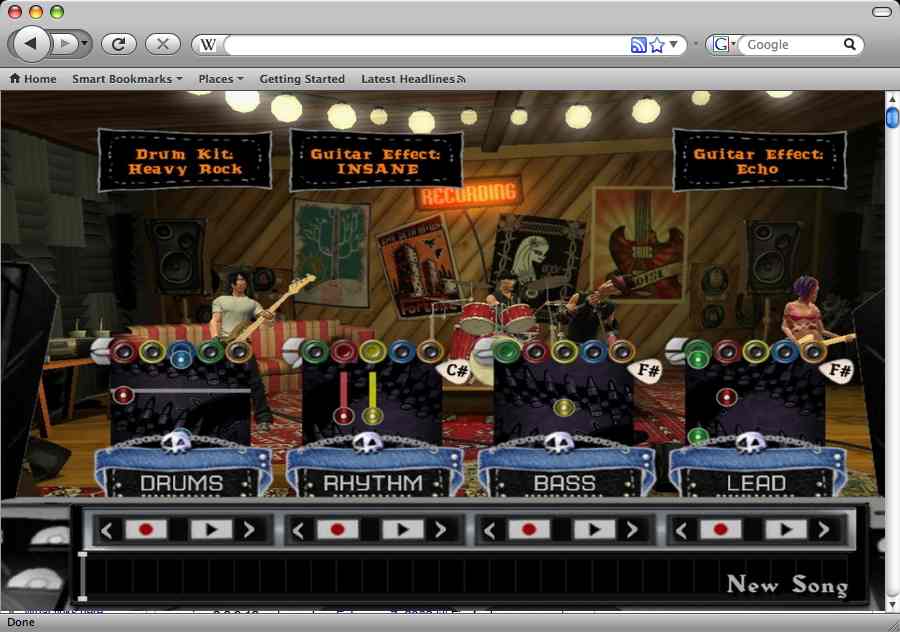
Task: Subscribe via the RSS feed icon
Action: (x=638, y=45)
